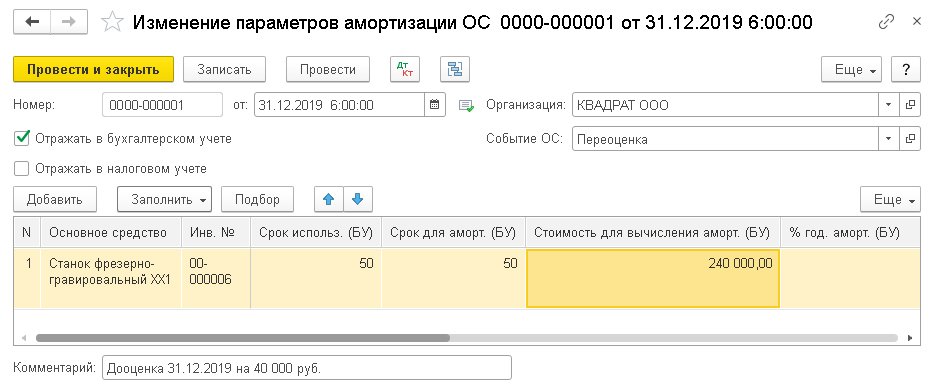Select inventory number cell 00-000006
935x389 pixels.
coord(216,279)
